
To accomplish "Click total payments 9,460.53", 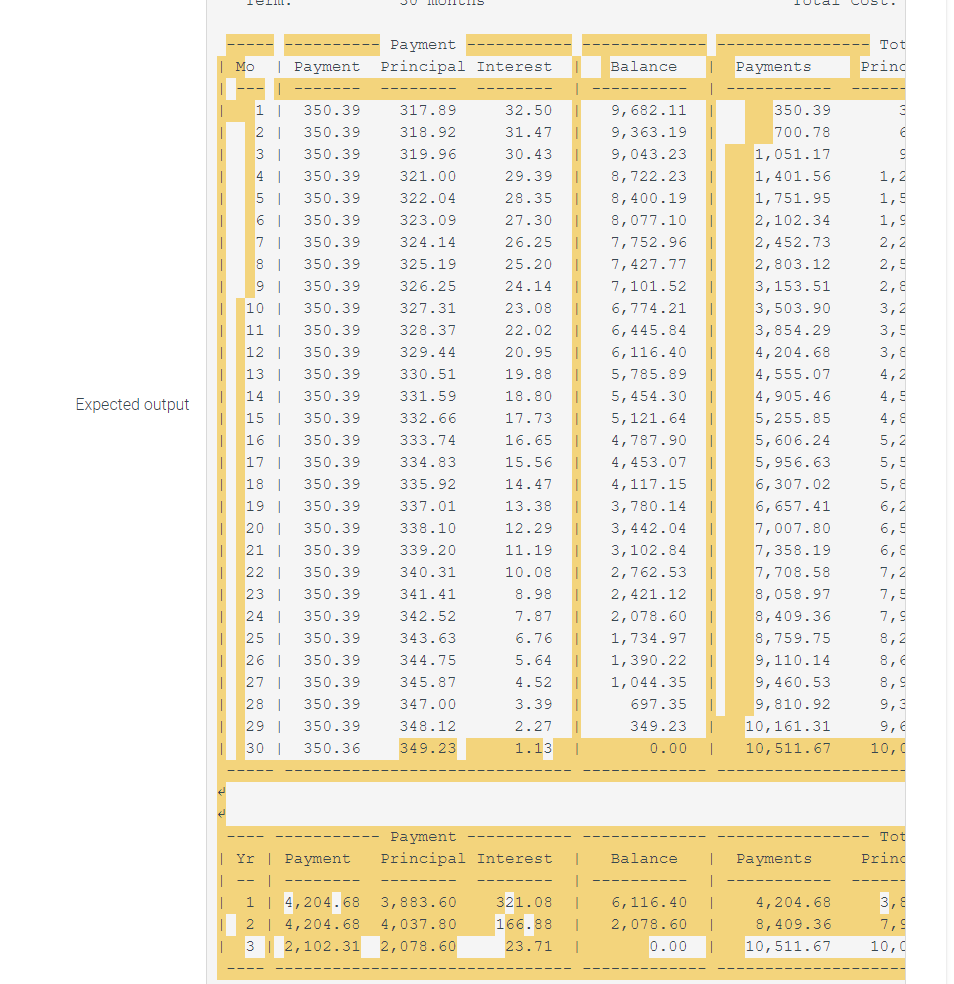I will tap(793, 682).
